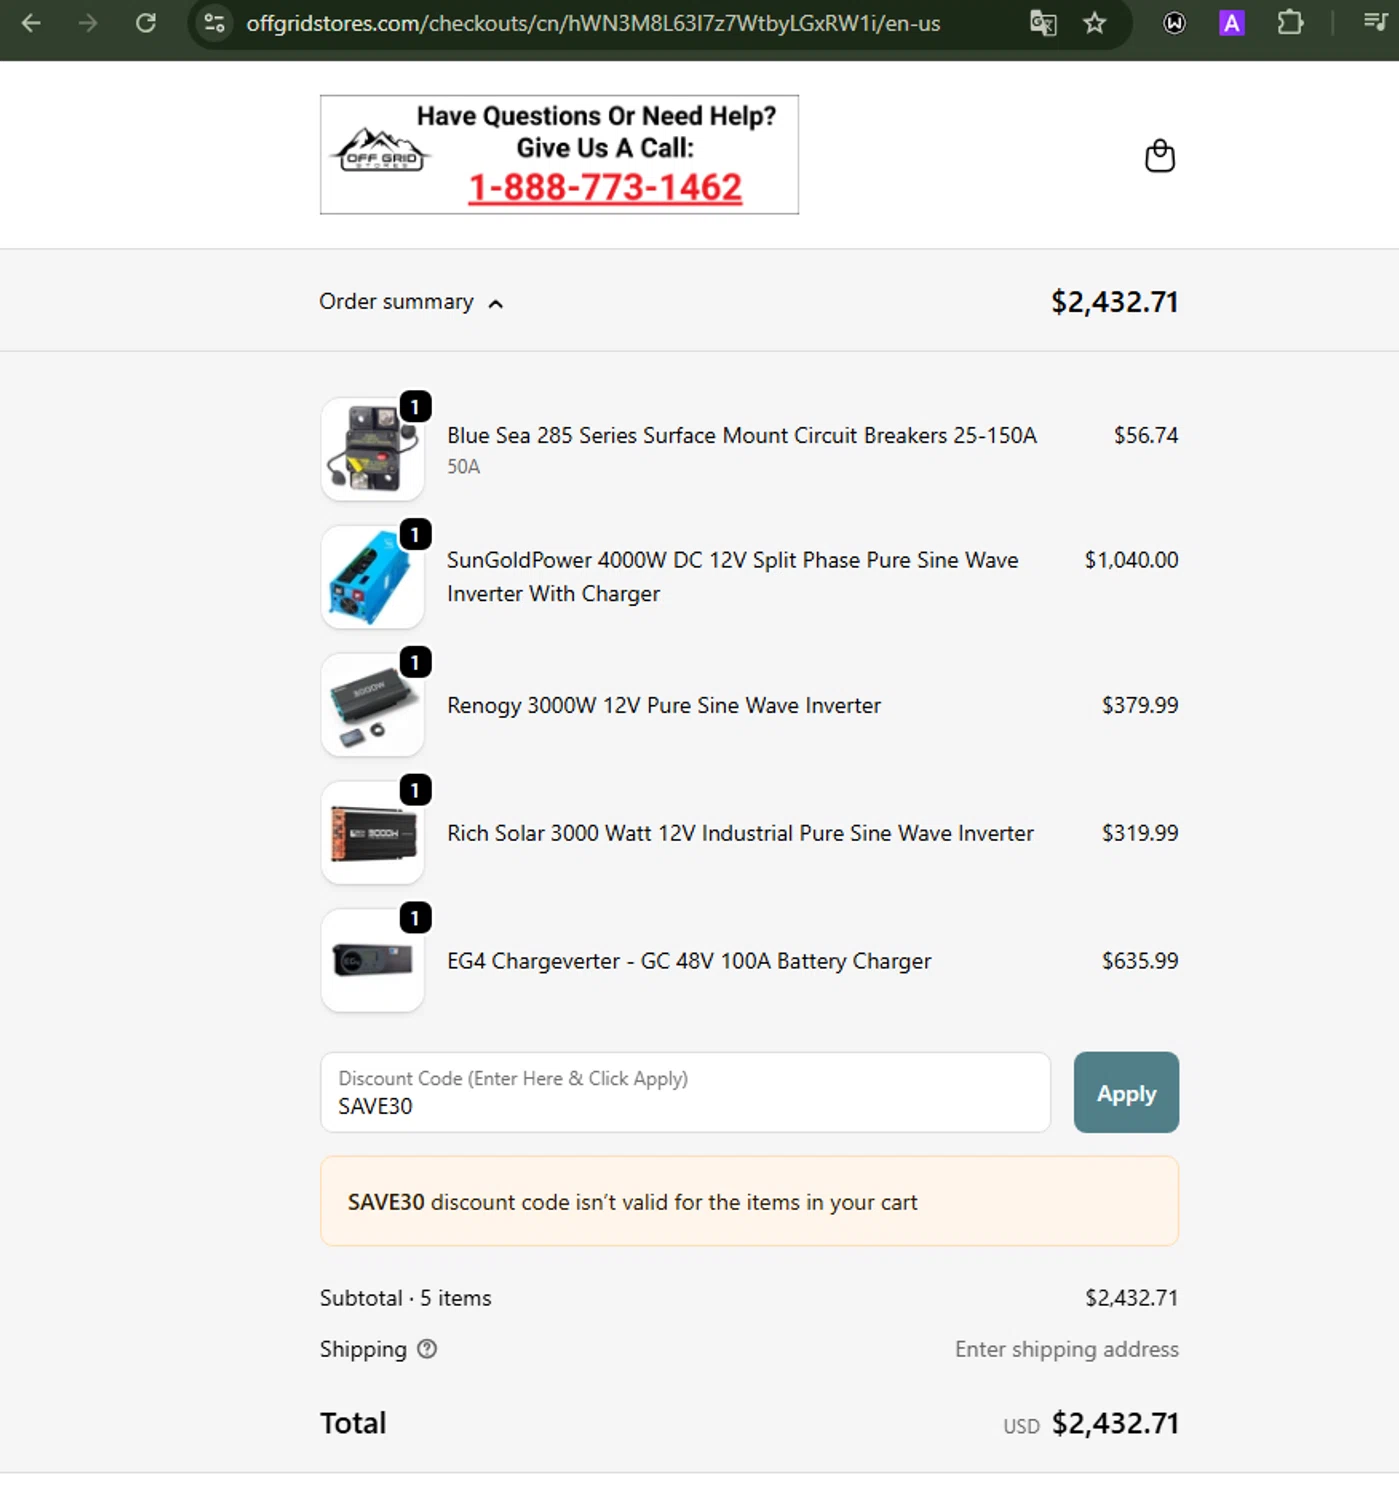The image size is (1399, 1500).
Task: Go back to the previous page
Action: (x=31, y=23)
